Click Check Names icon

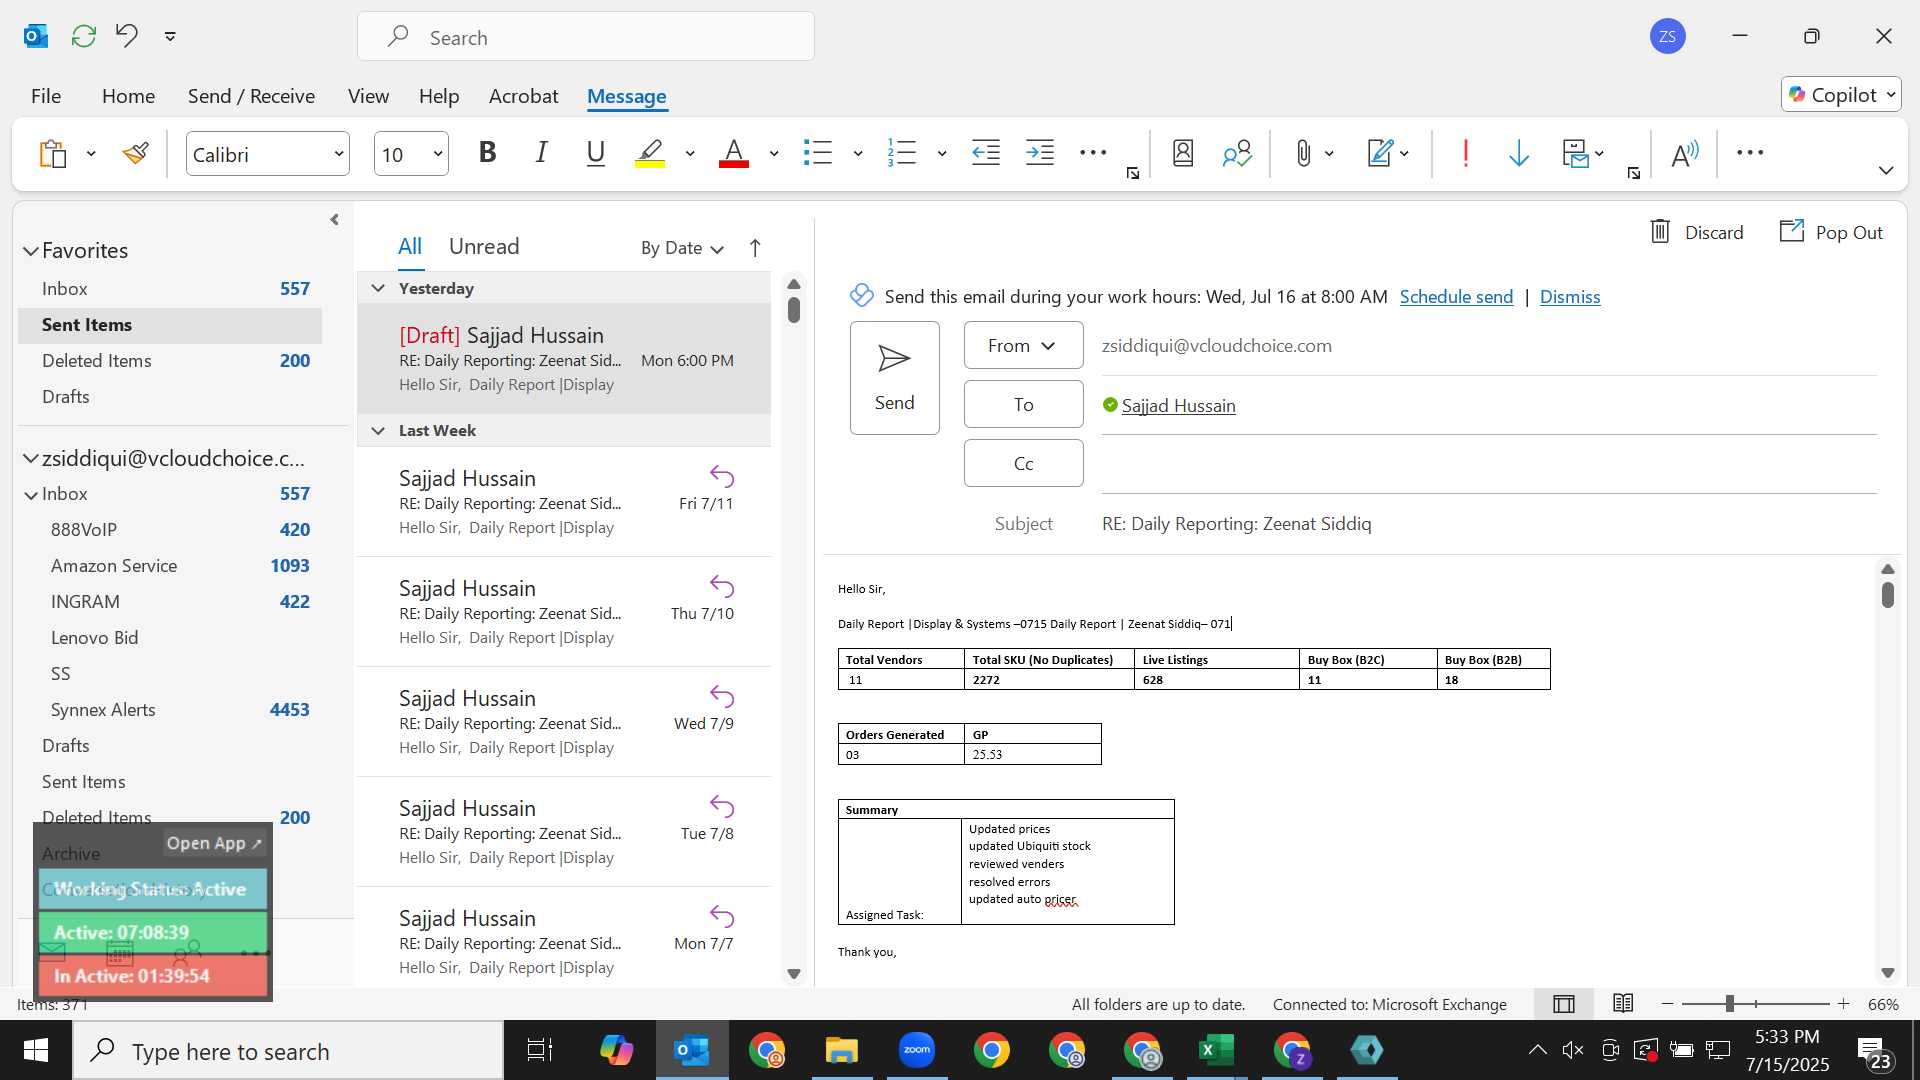click(x=1237, y=153)
